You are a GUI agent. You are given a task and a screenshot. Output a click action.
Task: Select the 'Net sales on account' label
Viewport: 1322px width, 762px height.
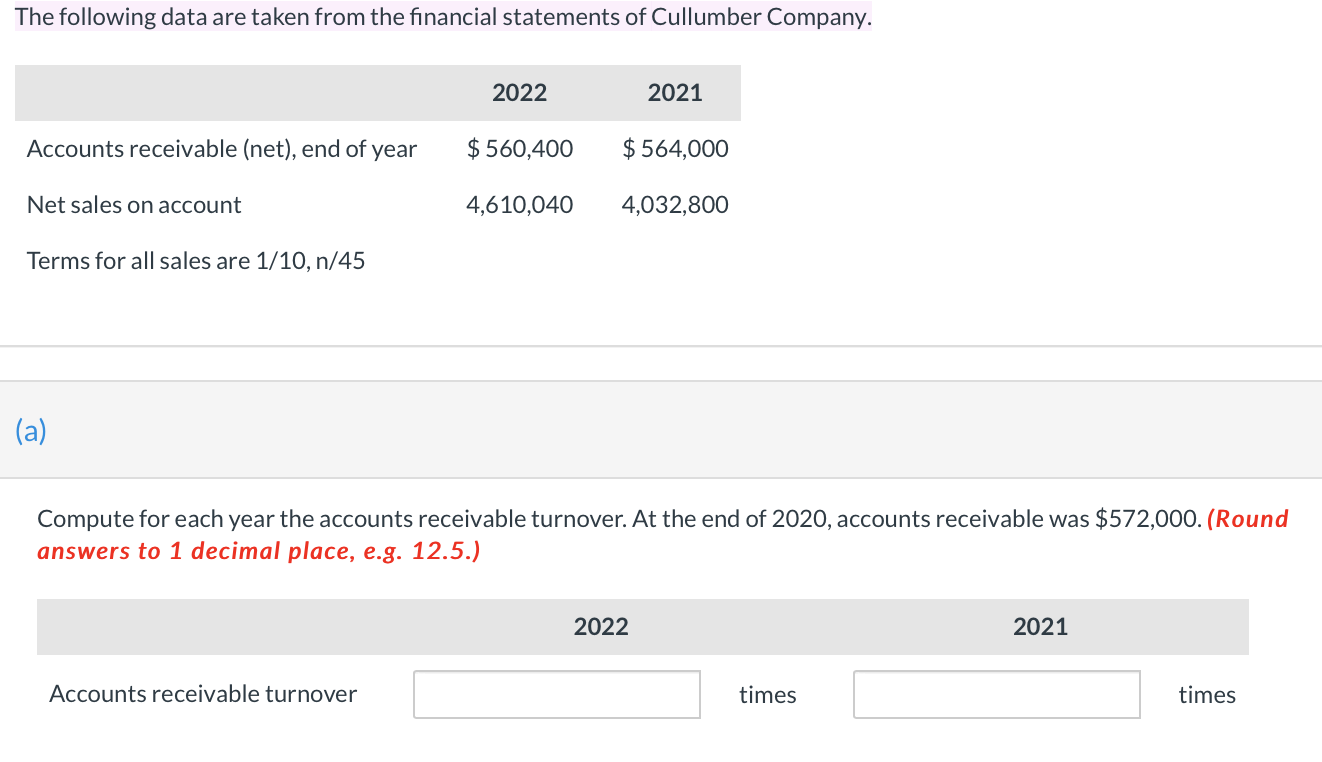click(134, 205)
